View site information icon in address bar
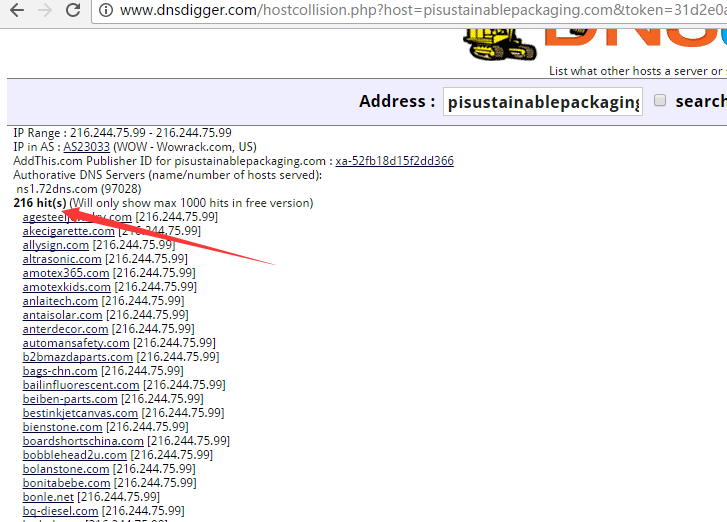727x522 pixels. pos(106,10)
